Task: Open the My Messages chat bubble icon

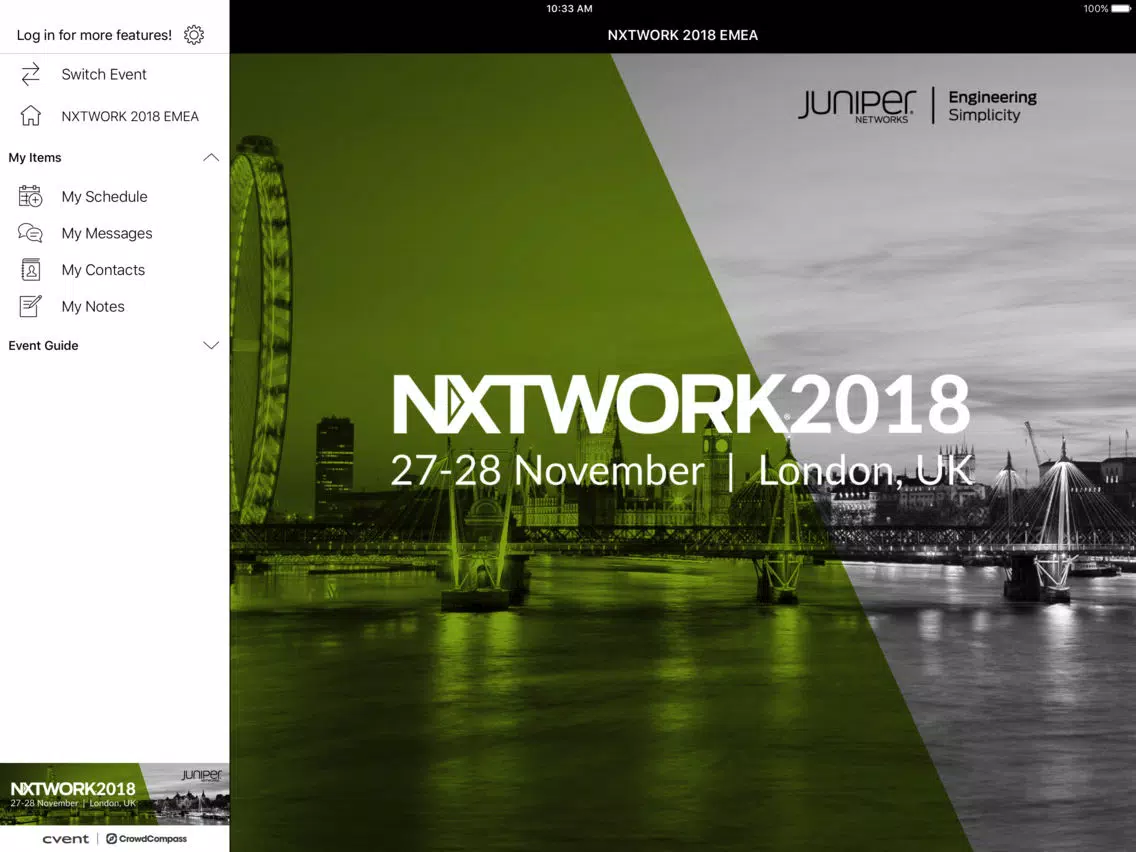Action: (x=30, y=233)
